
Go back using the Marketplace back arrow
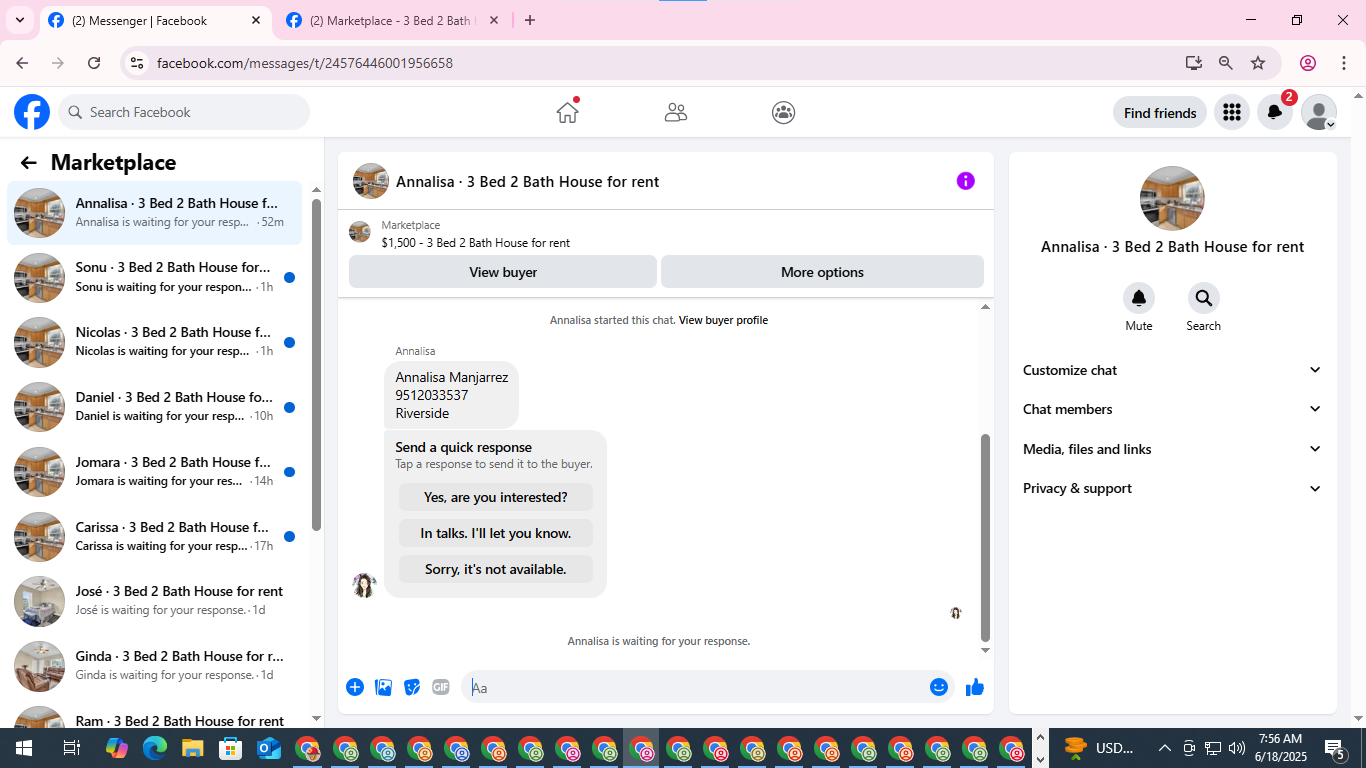(28, 163)
